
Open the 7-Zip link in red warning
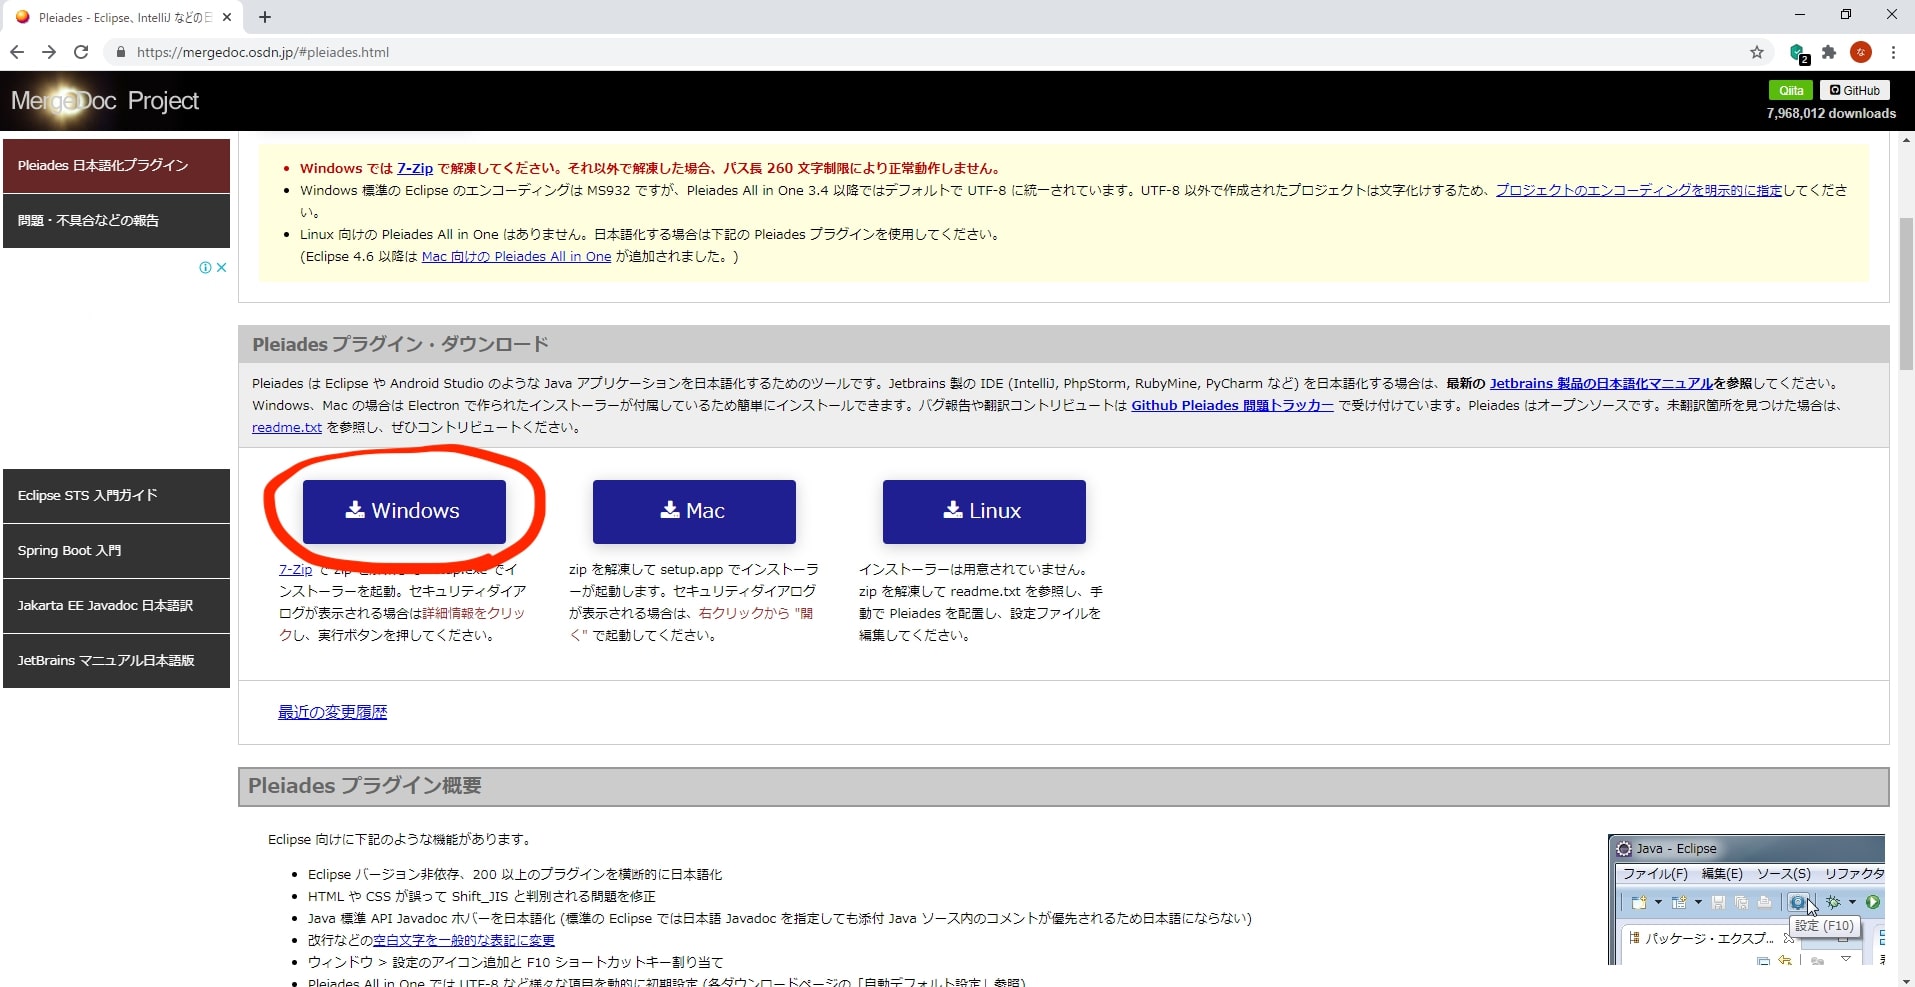tap(415, 168)
